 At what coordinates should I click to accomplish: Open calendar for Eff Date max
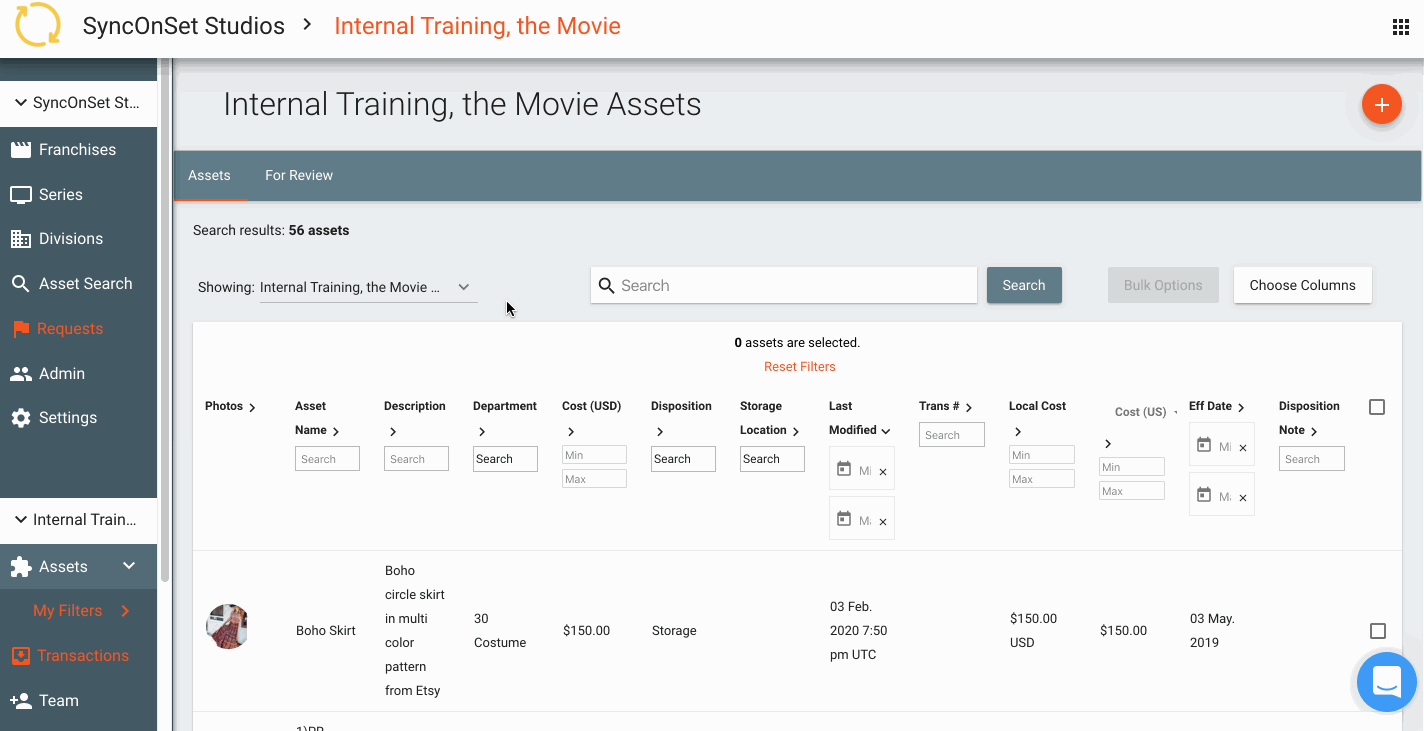(x=1204, y=495)
